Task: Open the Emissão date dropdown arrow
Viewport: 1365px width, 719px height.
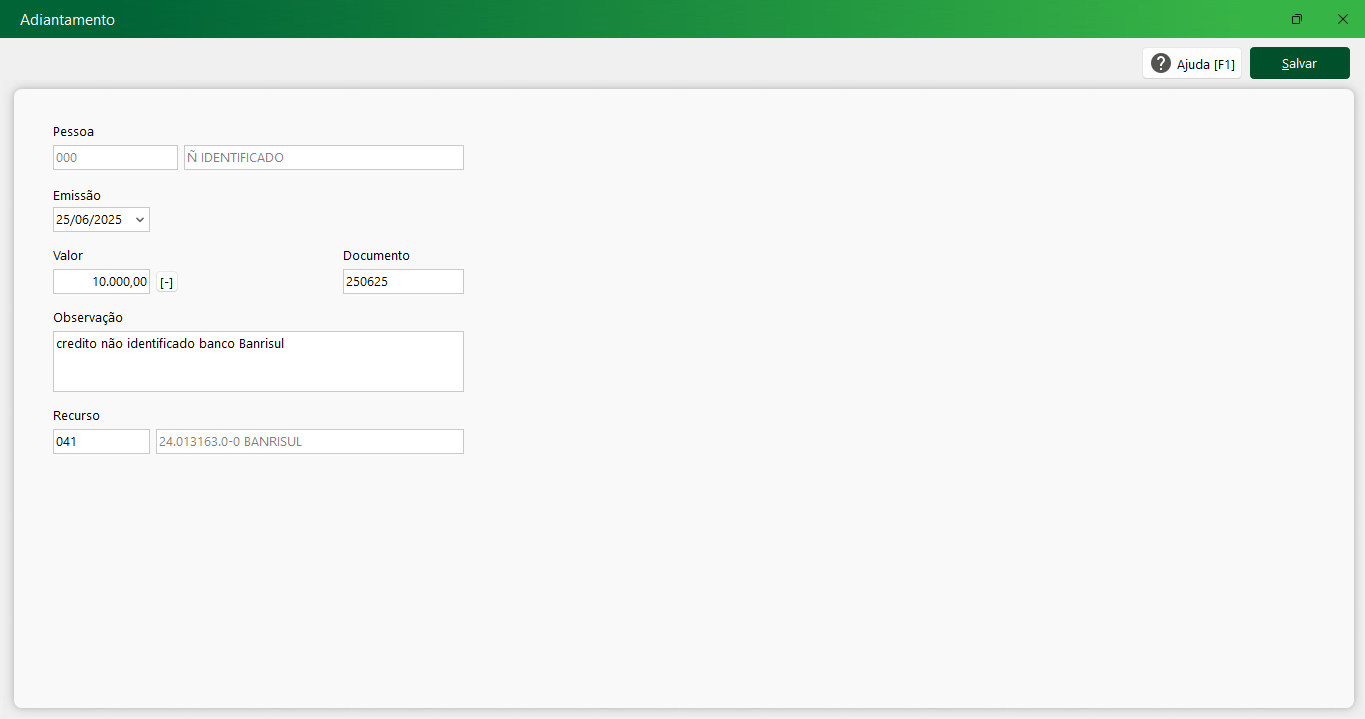Action: coord(139,220)
